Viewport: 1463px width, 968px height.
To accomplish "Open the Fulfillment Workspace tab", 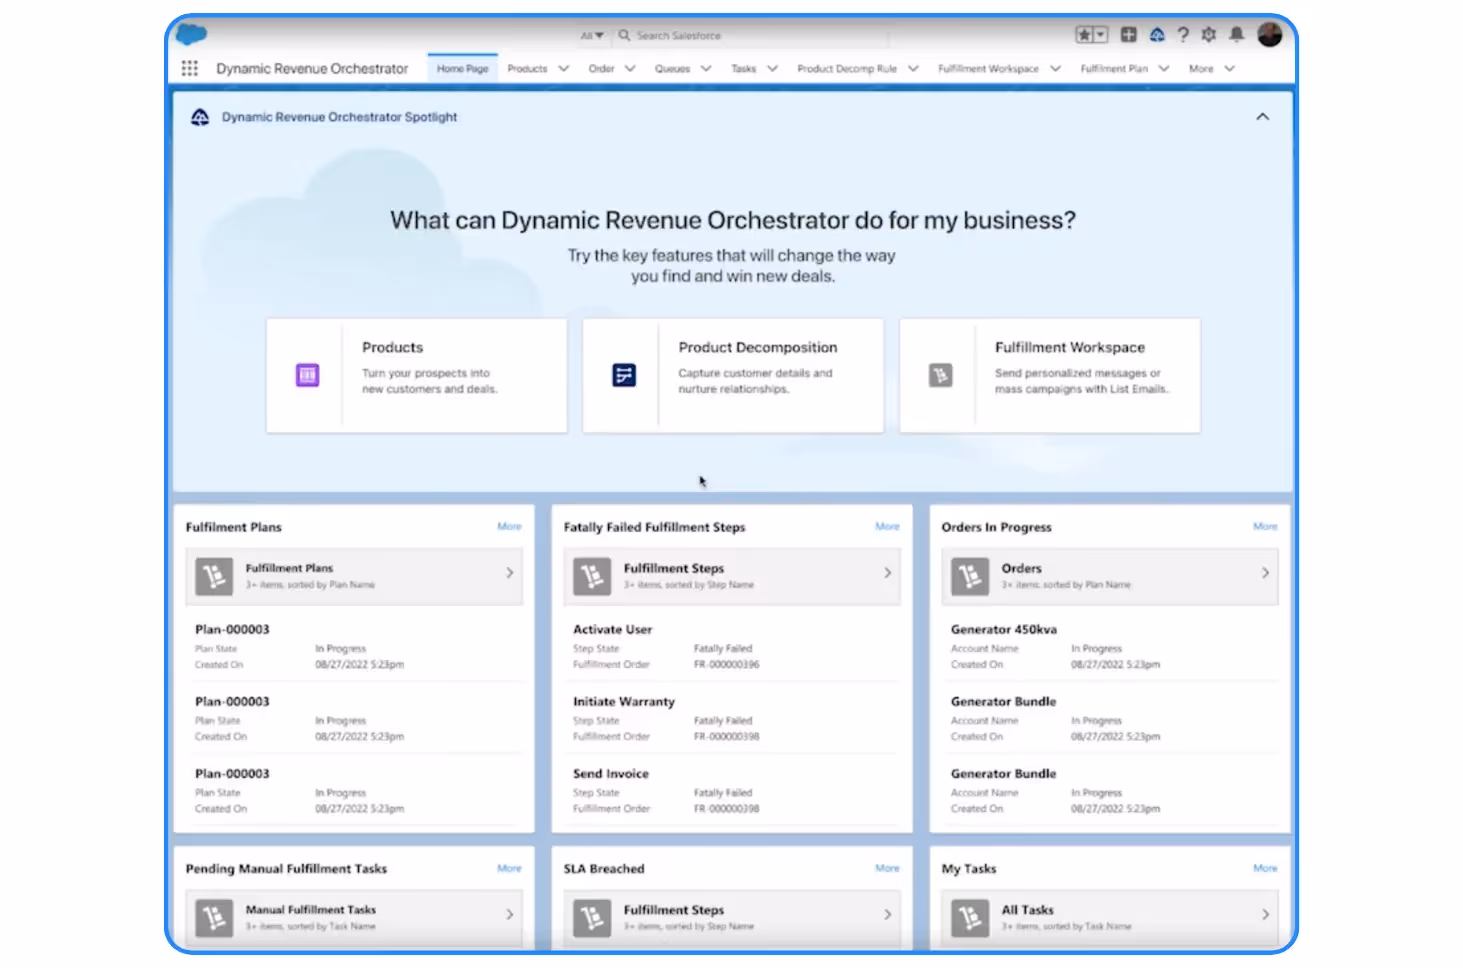I will 988,69.
